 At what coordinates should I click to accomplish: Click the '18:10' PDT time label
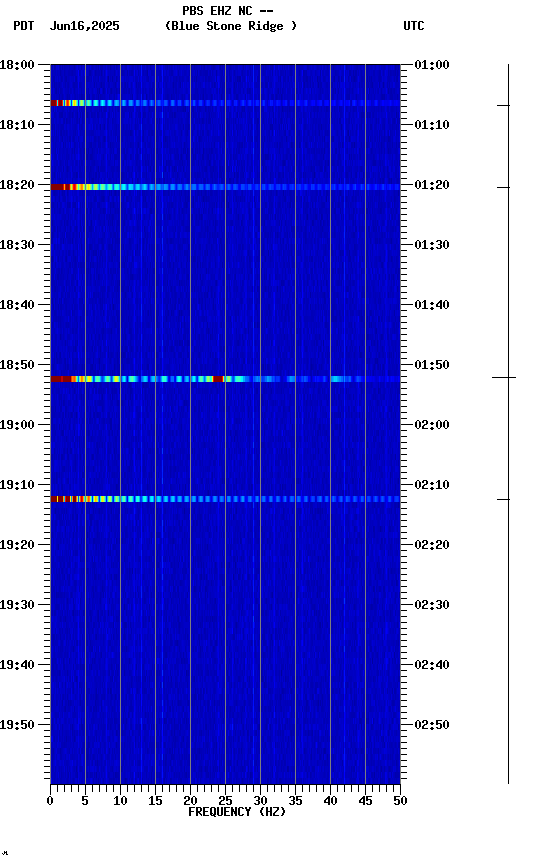pyautogui.click(x=17, y=125)
